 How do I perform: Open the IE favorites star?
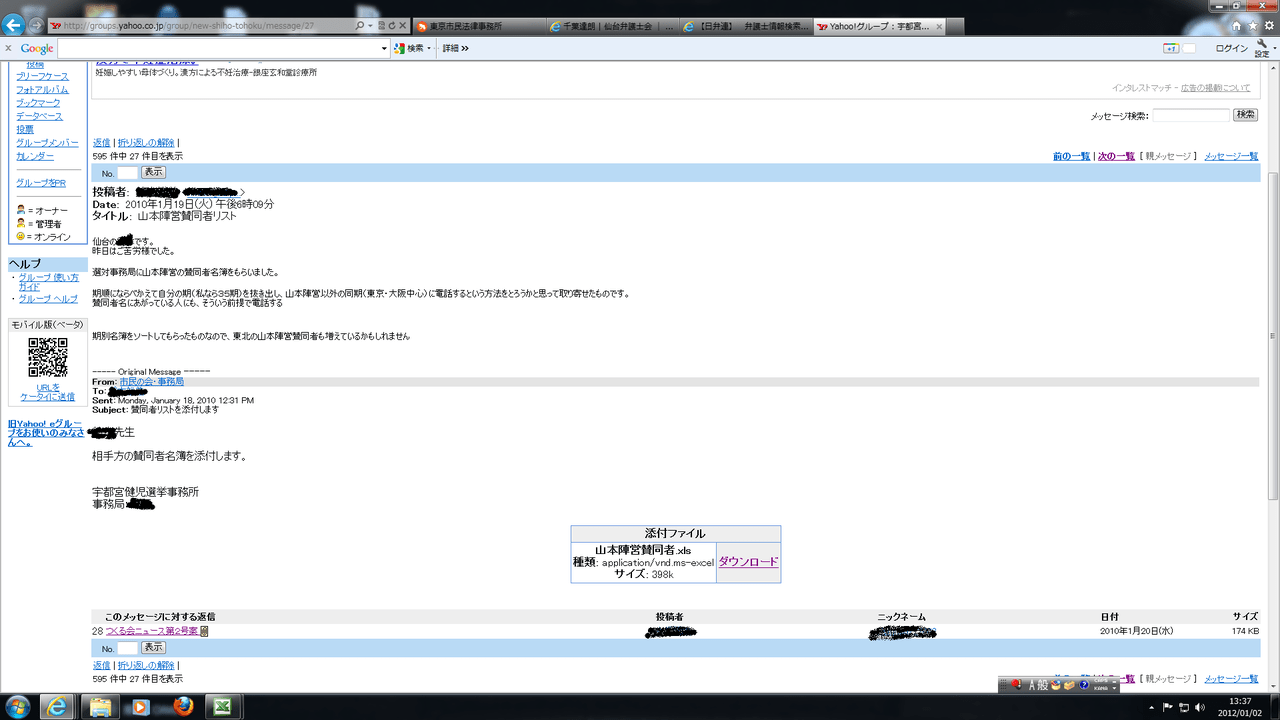[1252, 26]
